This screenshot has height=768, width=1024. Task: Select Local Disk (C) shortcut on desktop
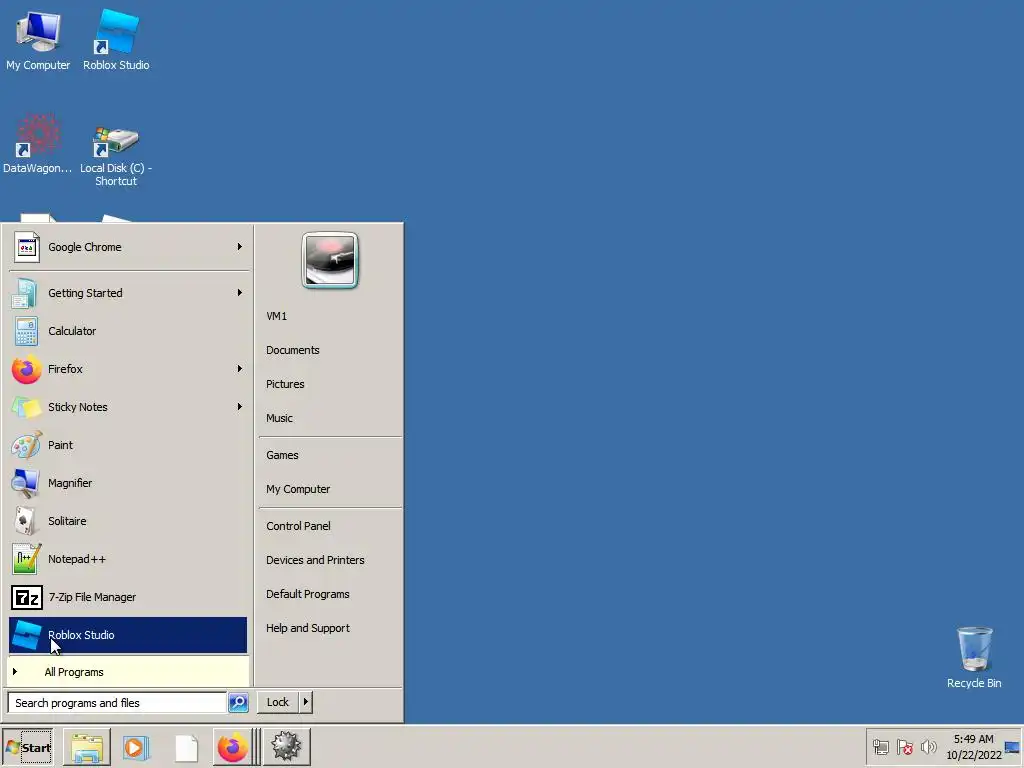point(116,155)
